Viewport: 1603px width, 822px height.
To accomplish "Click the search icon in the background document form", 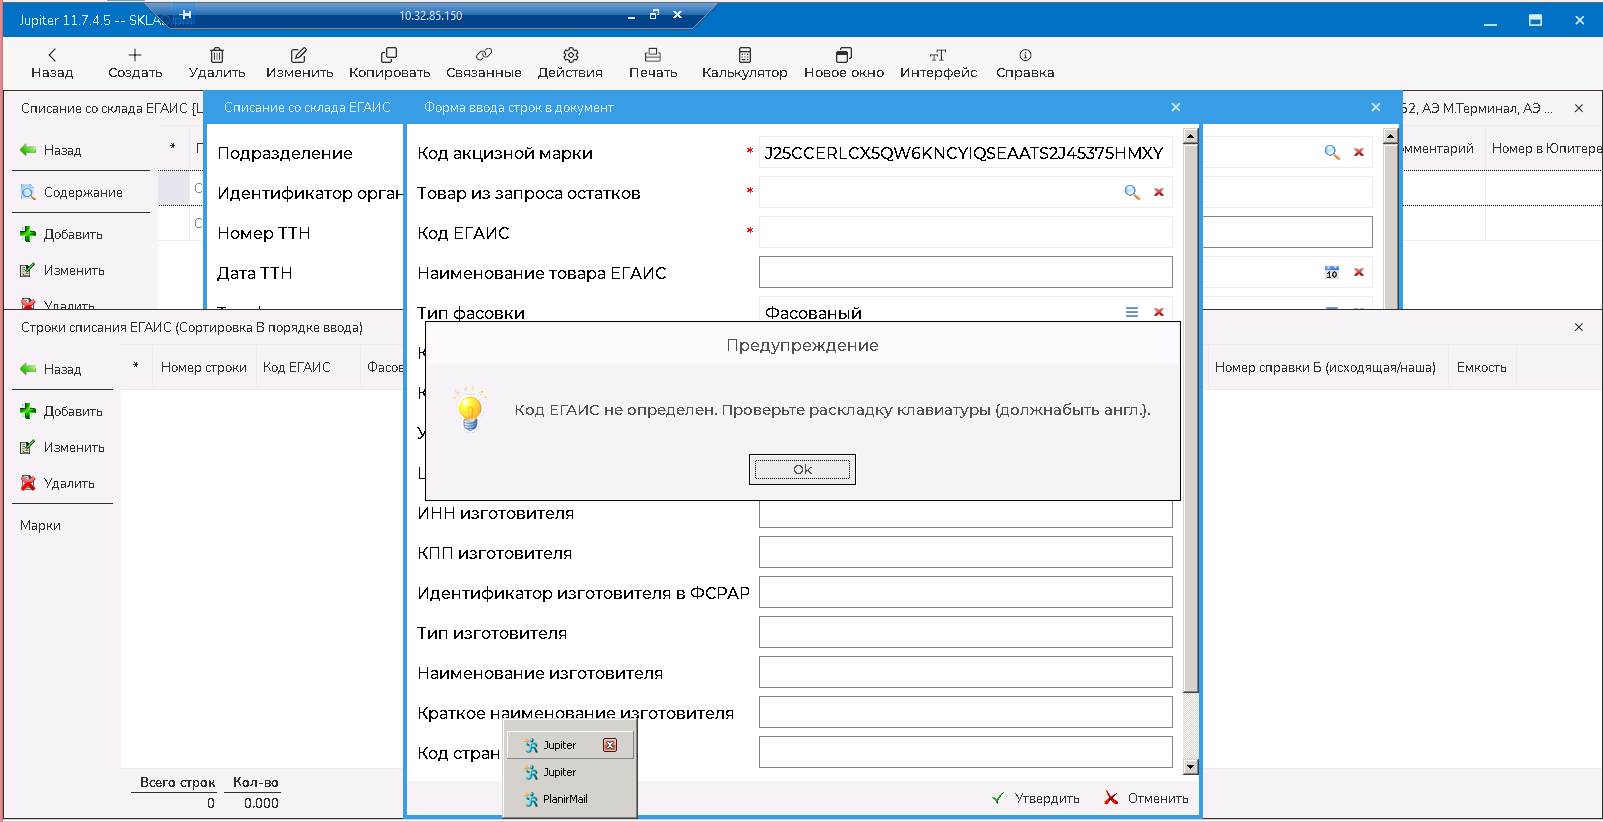I will 1332,152.
